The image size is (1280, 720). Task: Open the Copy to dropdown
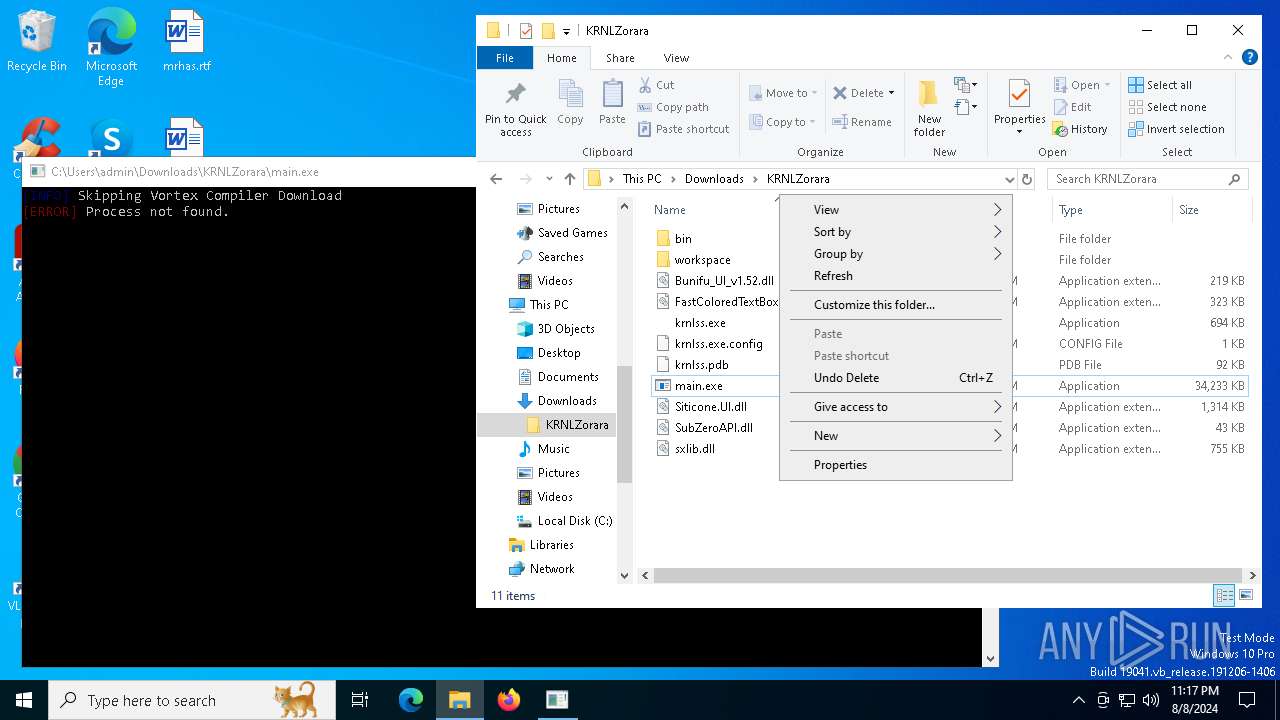783,122
